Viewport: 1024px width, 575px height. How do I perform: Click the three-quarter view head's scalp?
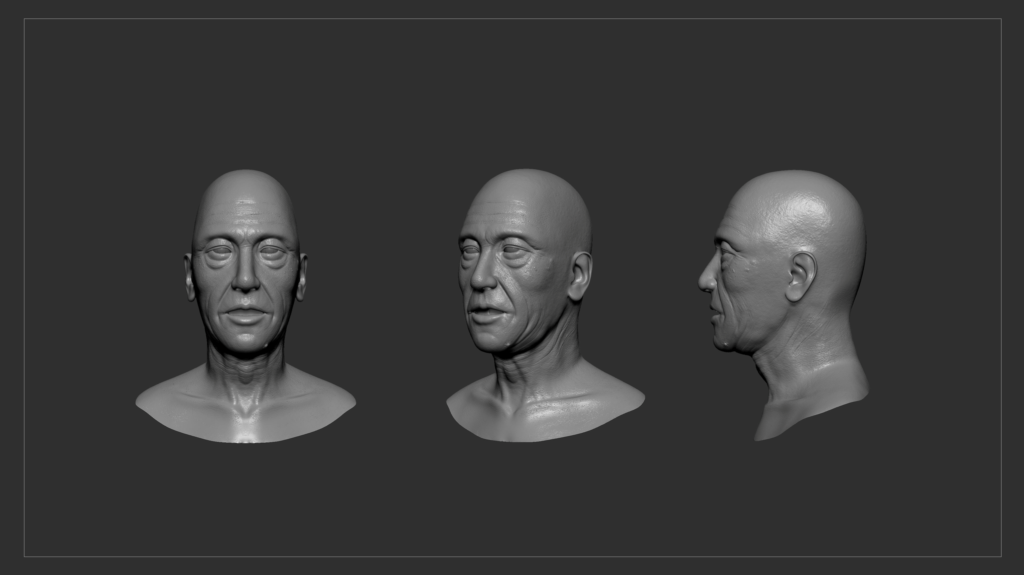coord(535,195)
